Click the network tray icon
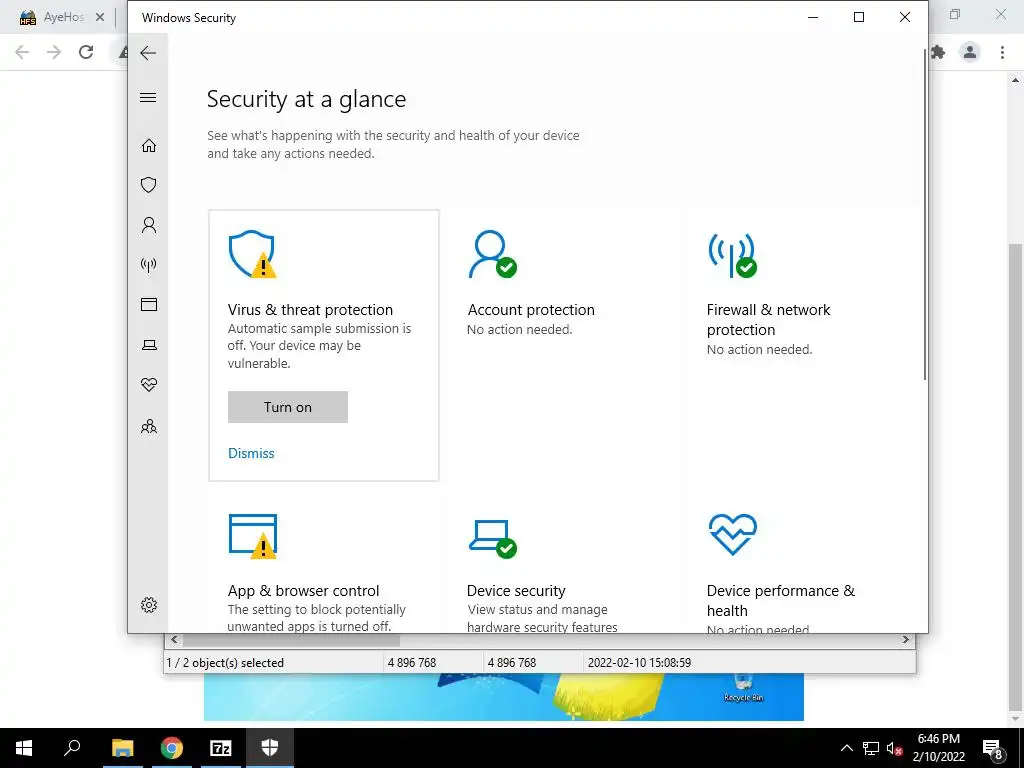The width and height of the screenshot is (1024, 768). (x=871, y=748)
